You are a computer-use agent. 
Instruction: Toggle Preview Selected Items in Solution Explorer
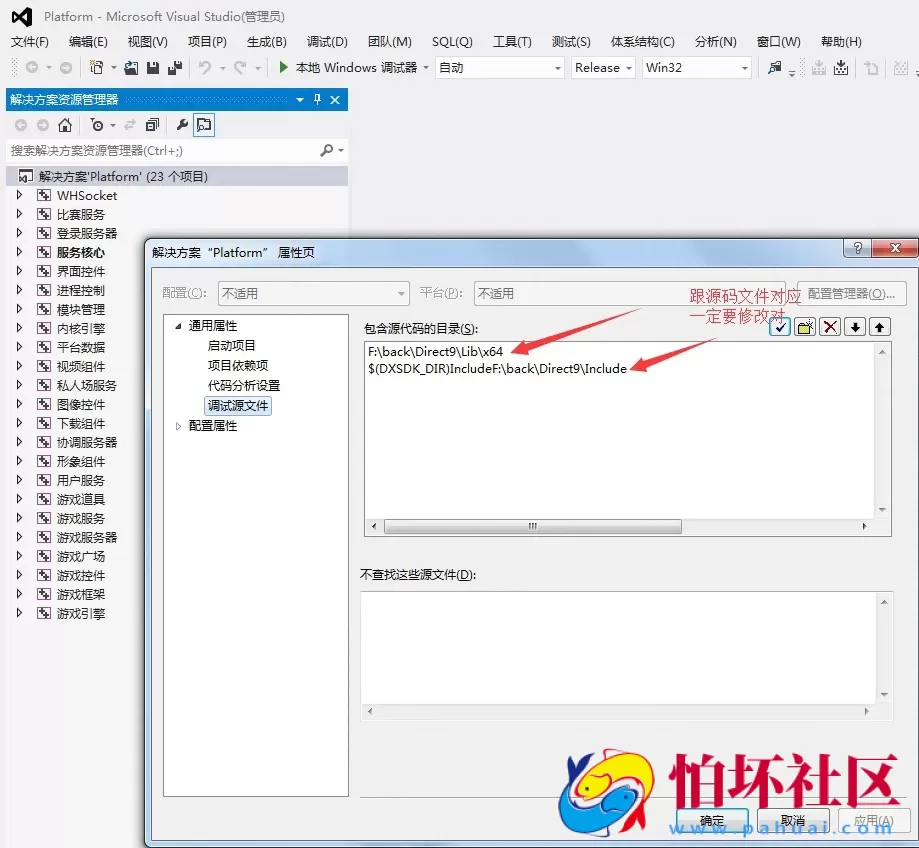pos(206,126)
